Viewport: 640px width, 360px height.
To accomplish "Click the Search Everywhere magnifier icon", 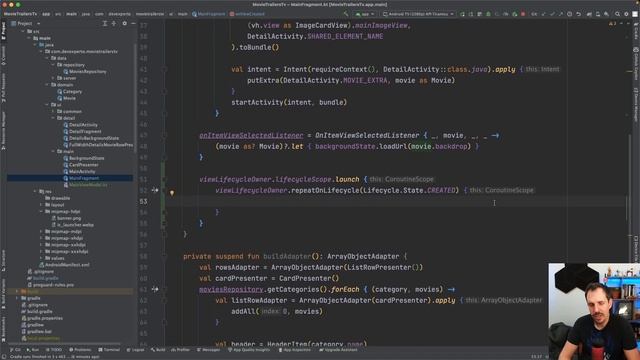I will 617,14.
